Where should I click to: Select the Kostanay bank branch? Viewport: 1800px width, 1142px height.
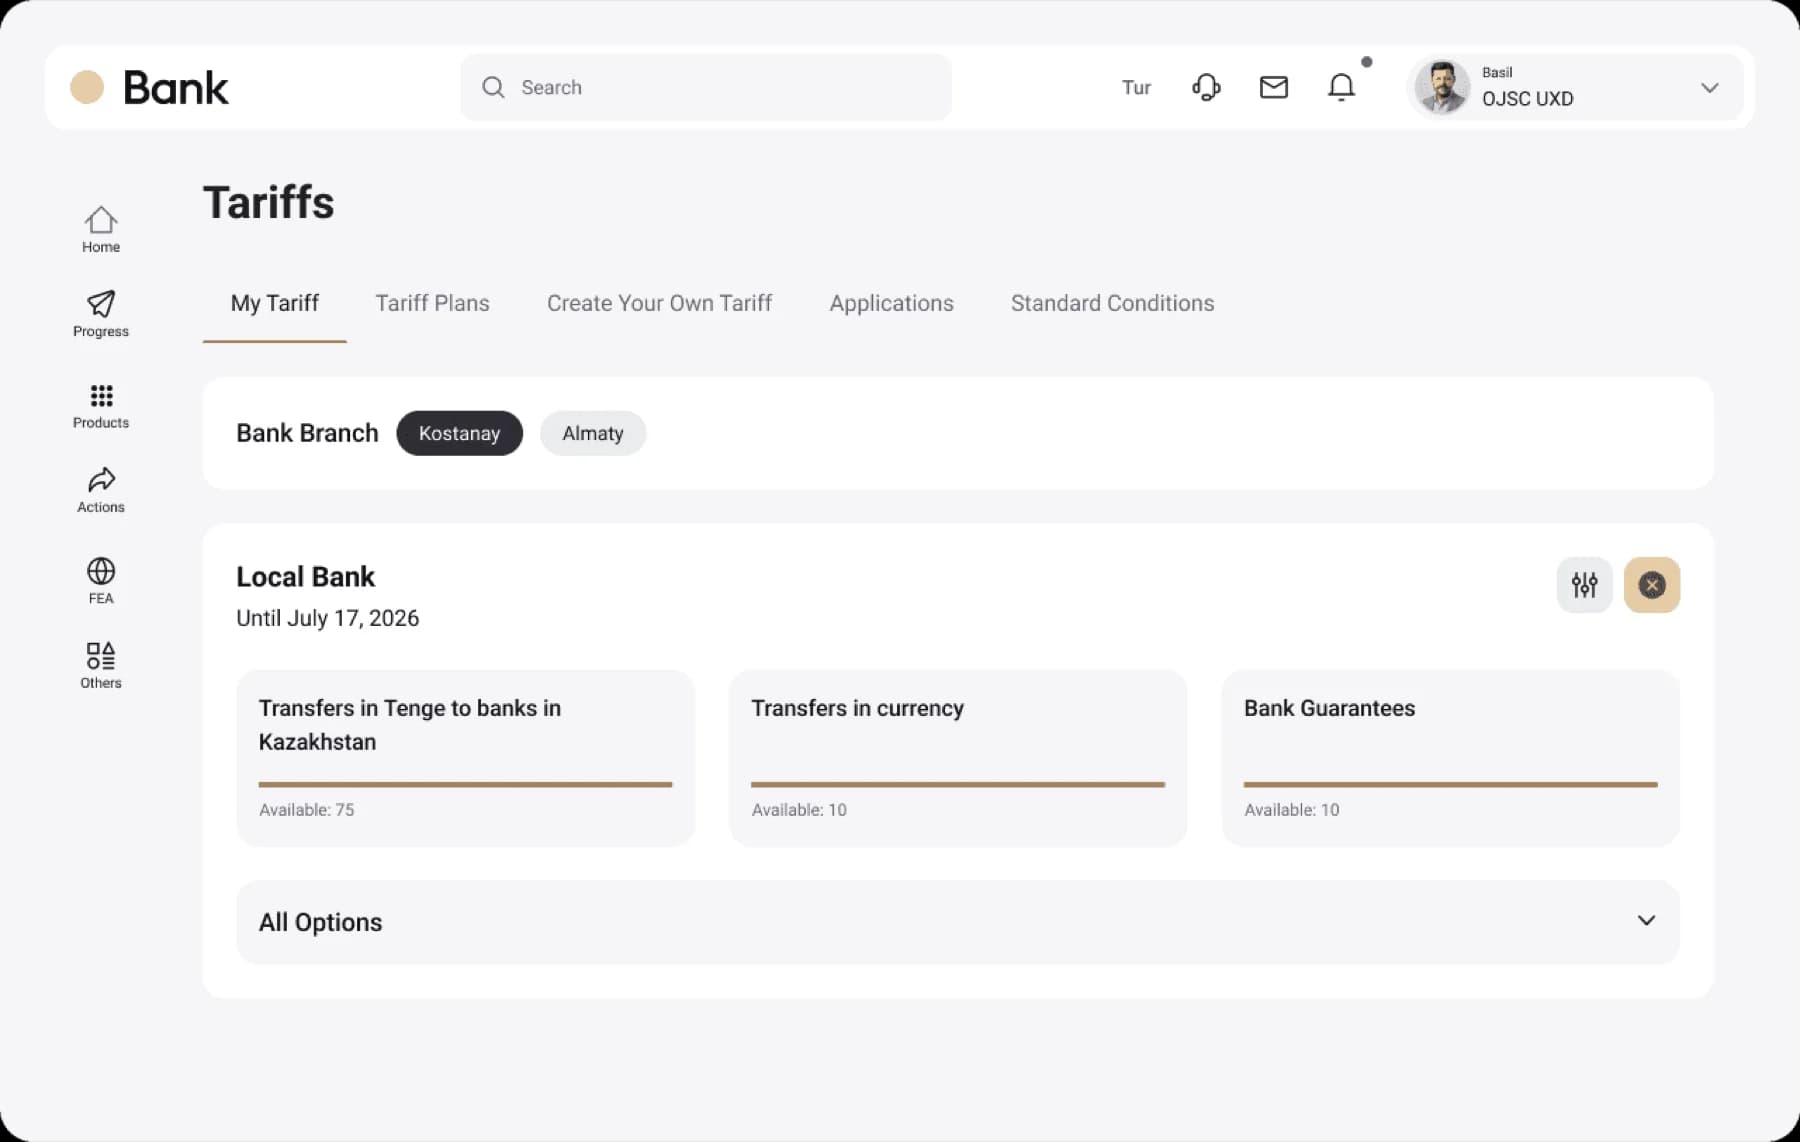pos(459,433)
